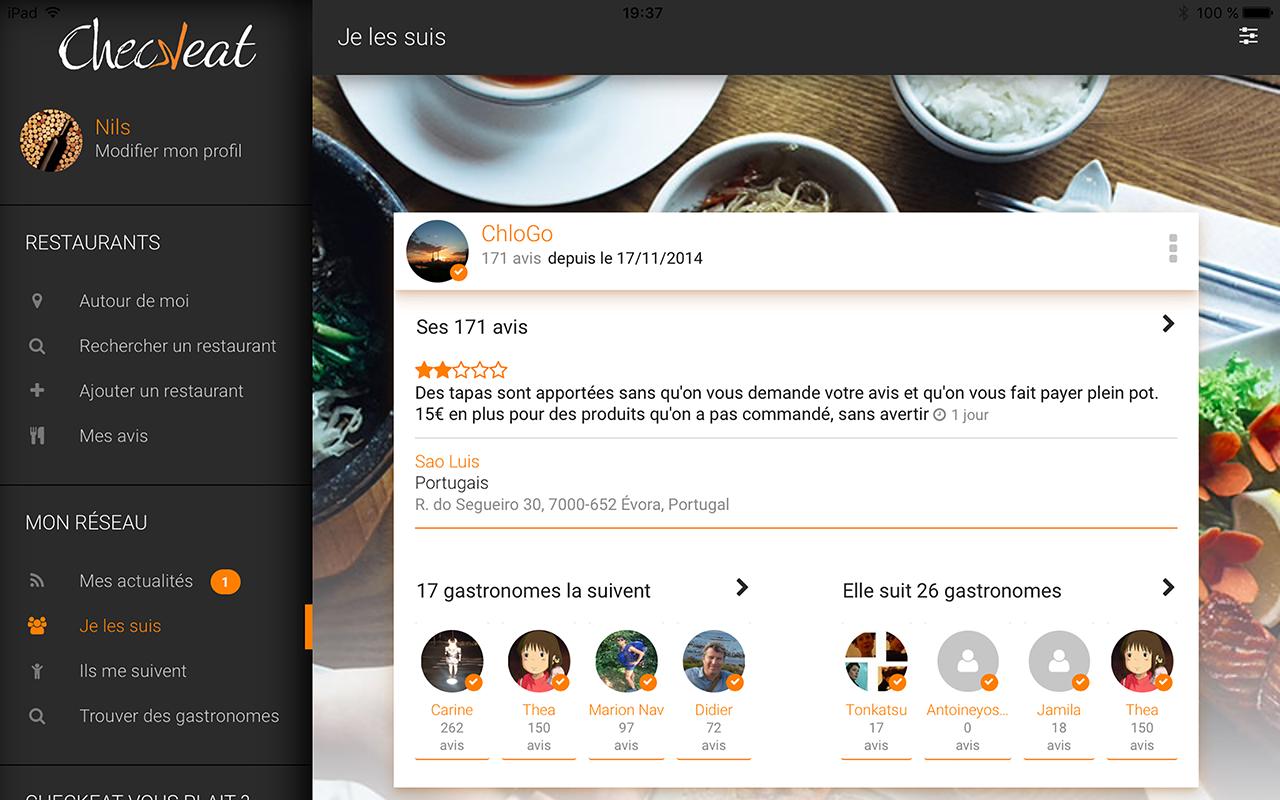Open the three-dot menu on ChloGo card

point(1173,249)
